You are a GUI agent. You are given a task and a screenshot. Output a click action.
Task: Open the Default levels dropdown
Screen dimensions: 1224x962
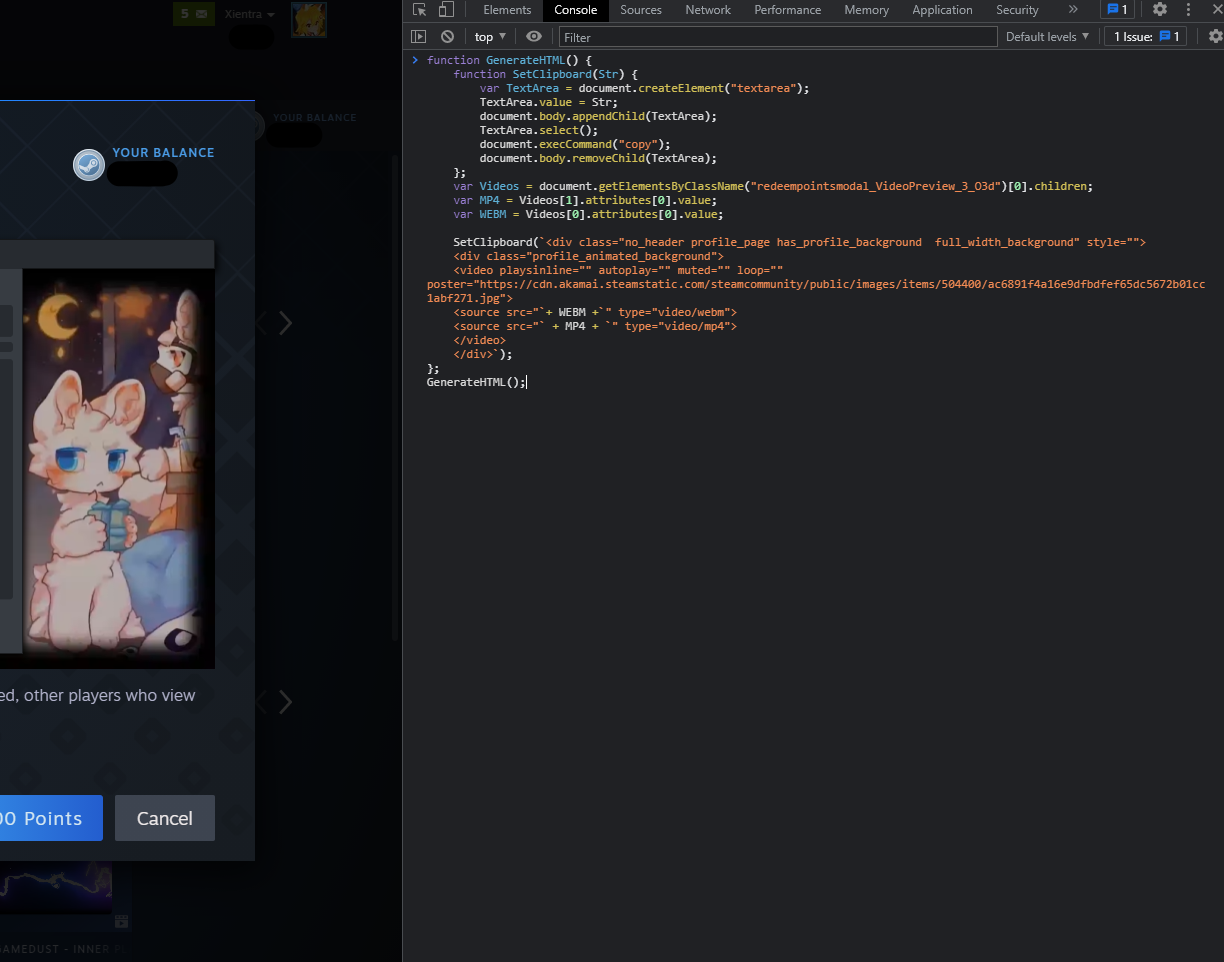[1047, 36]
